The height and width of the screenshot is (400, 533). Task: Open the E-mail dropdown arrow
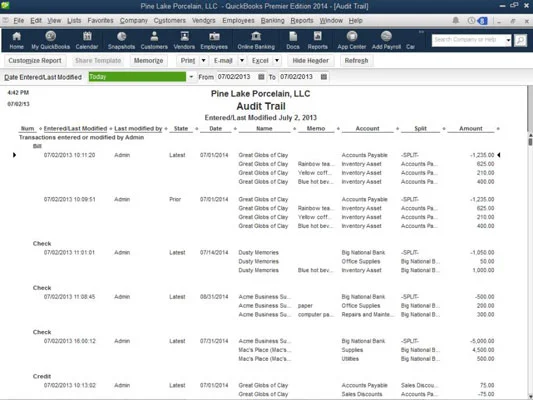tap(242, 60)
